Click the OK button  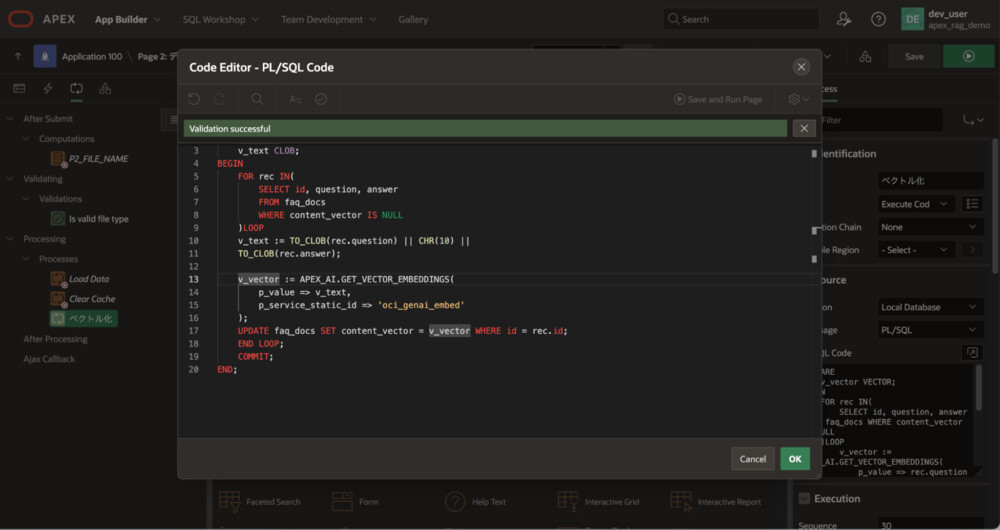(794, 459)
